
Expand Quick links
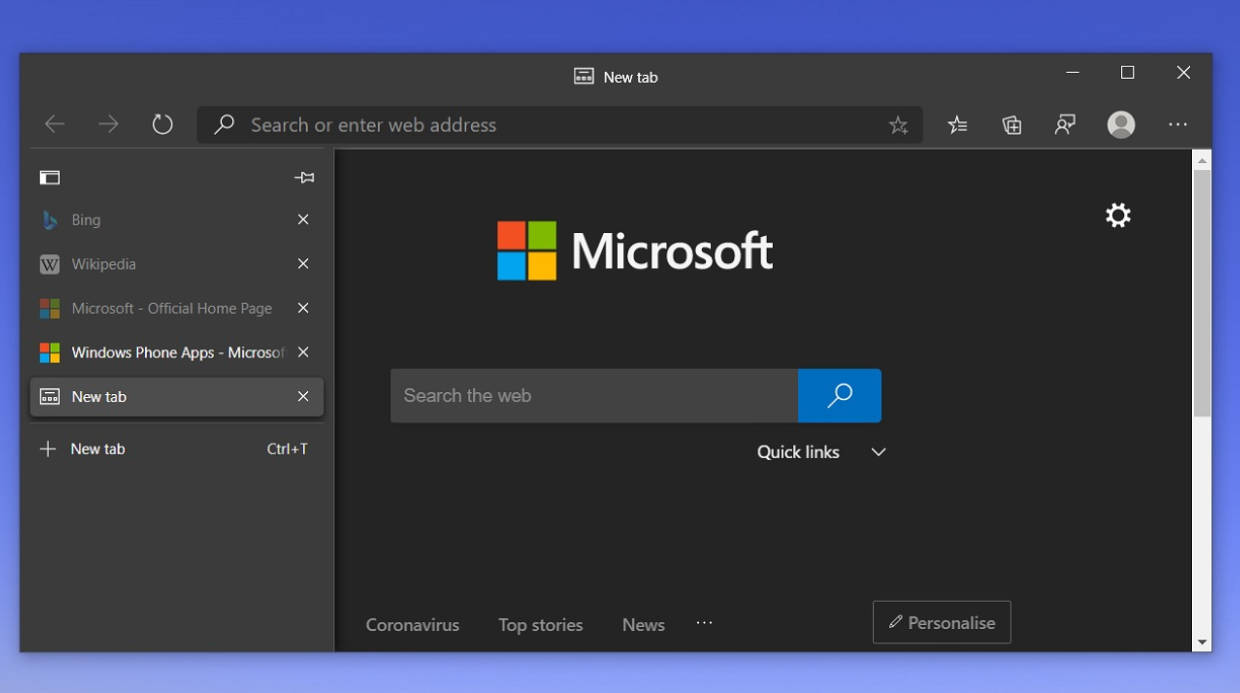tap(822, 452)
